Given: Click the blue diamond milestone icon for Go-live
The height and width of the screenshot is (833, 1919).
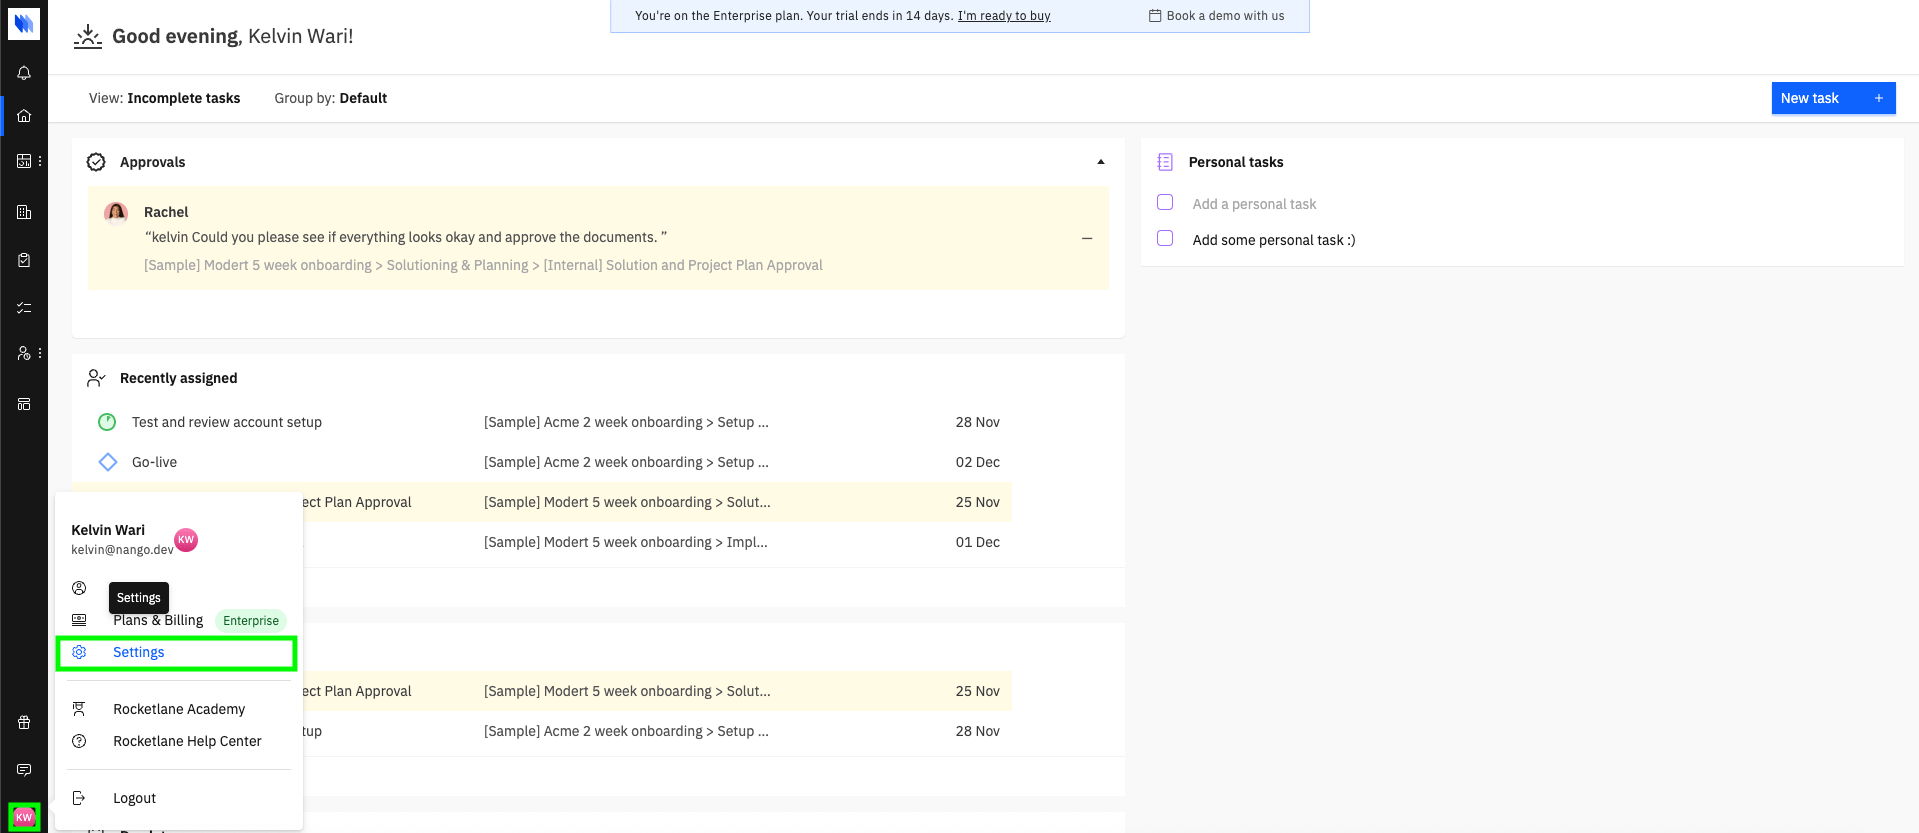Looking at the screenshot, I should pos(108,462).
